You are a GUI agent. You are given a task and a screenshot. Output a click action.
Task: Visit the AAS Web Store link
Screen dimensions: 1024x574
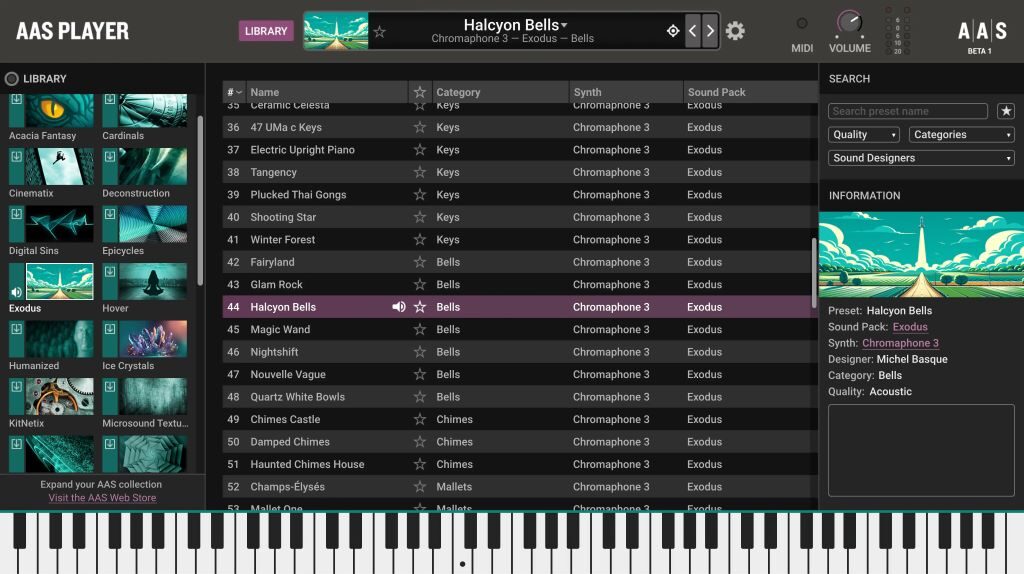point(102,498)
